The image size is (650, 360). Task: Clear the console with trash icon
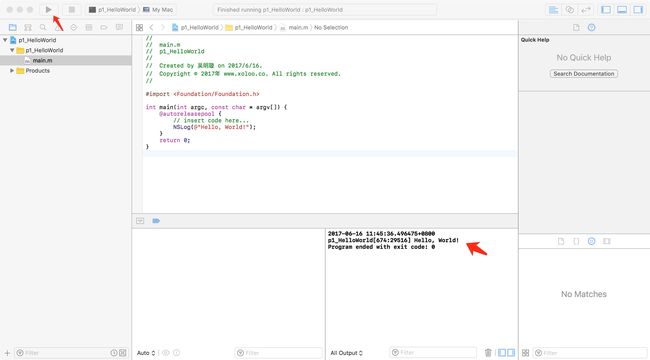coord(488,353)
